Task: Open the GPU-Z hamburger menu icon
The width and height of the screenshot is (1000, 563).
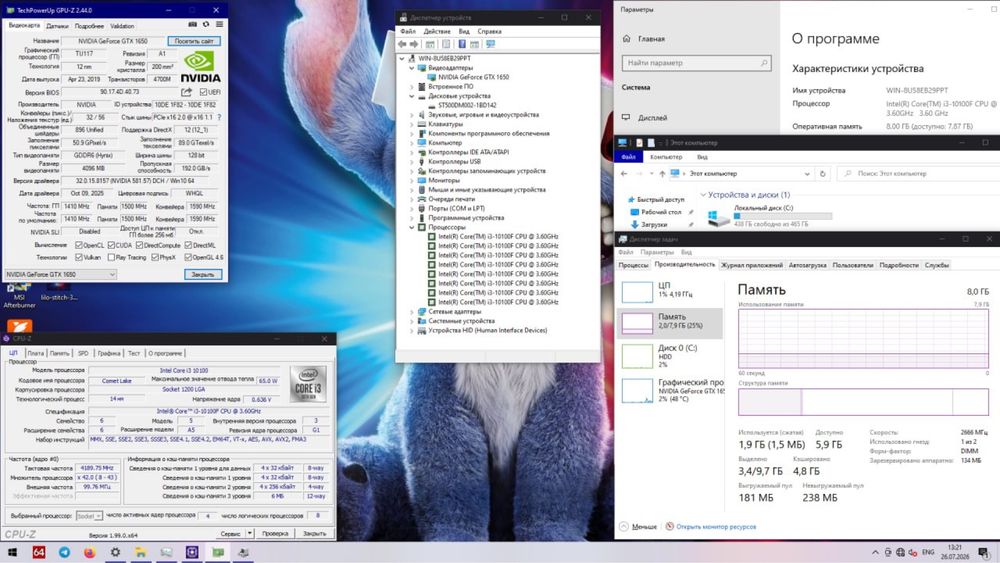Action: click(x=219, y=24)
